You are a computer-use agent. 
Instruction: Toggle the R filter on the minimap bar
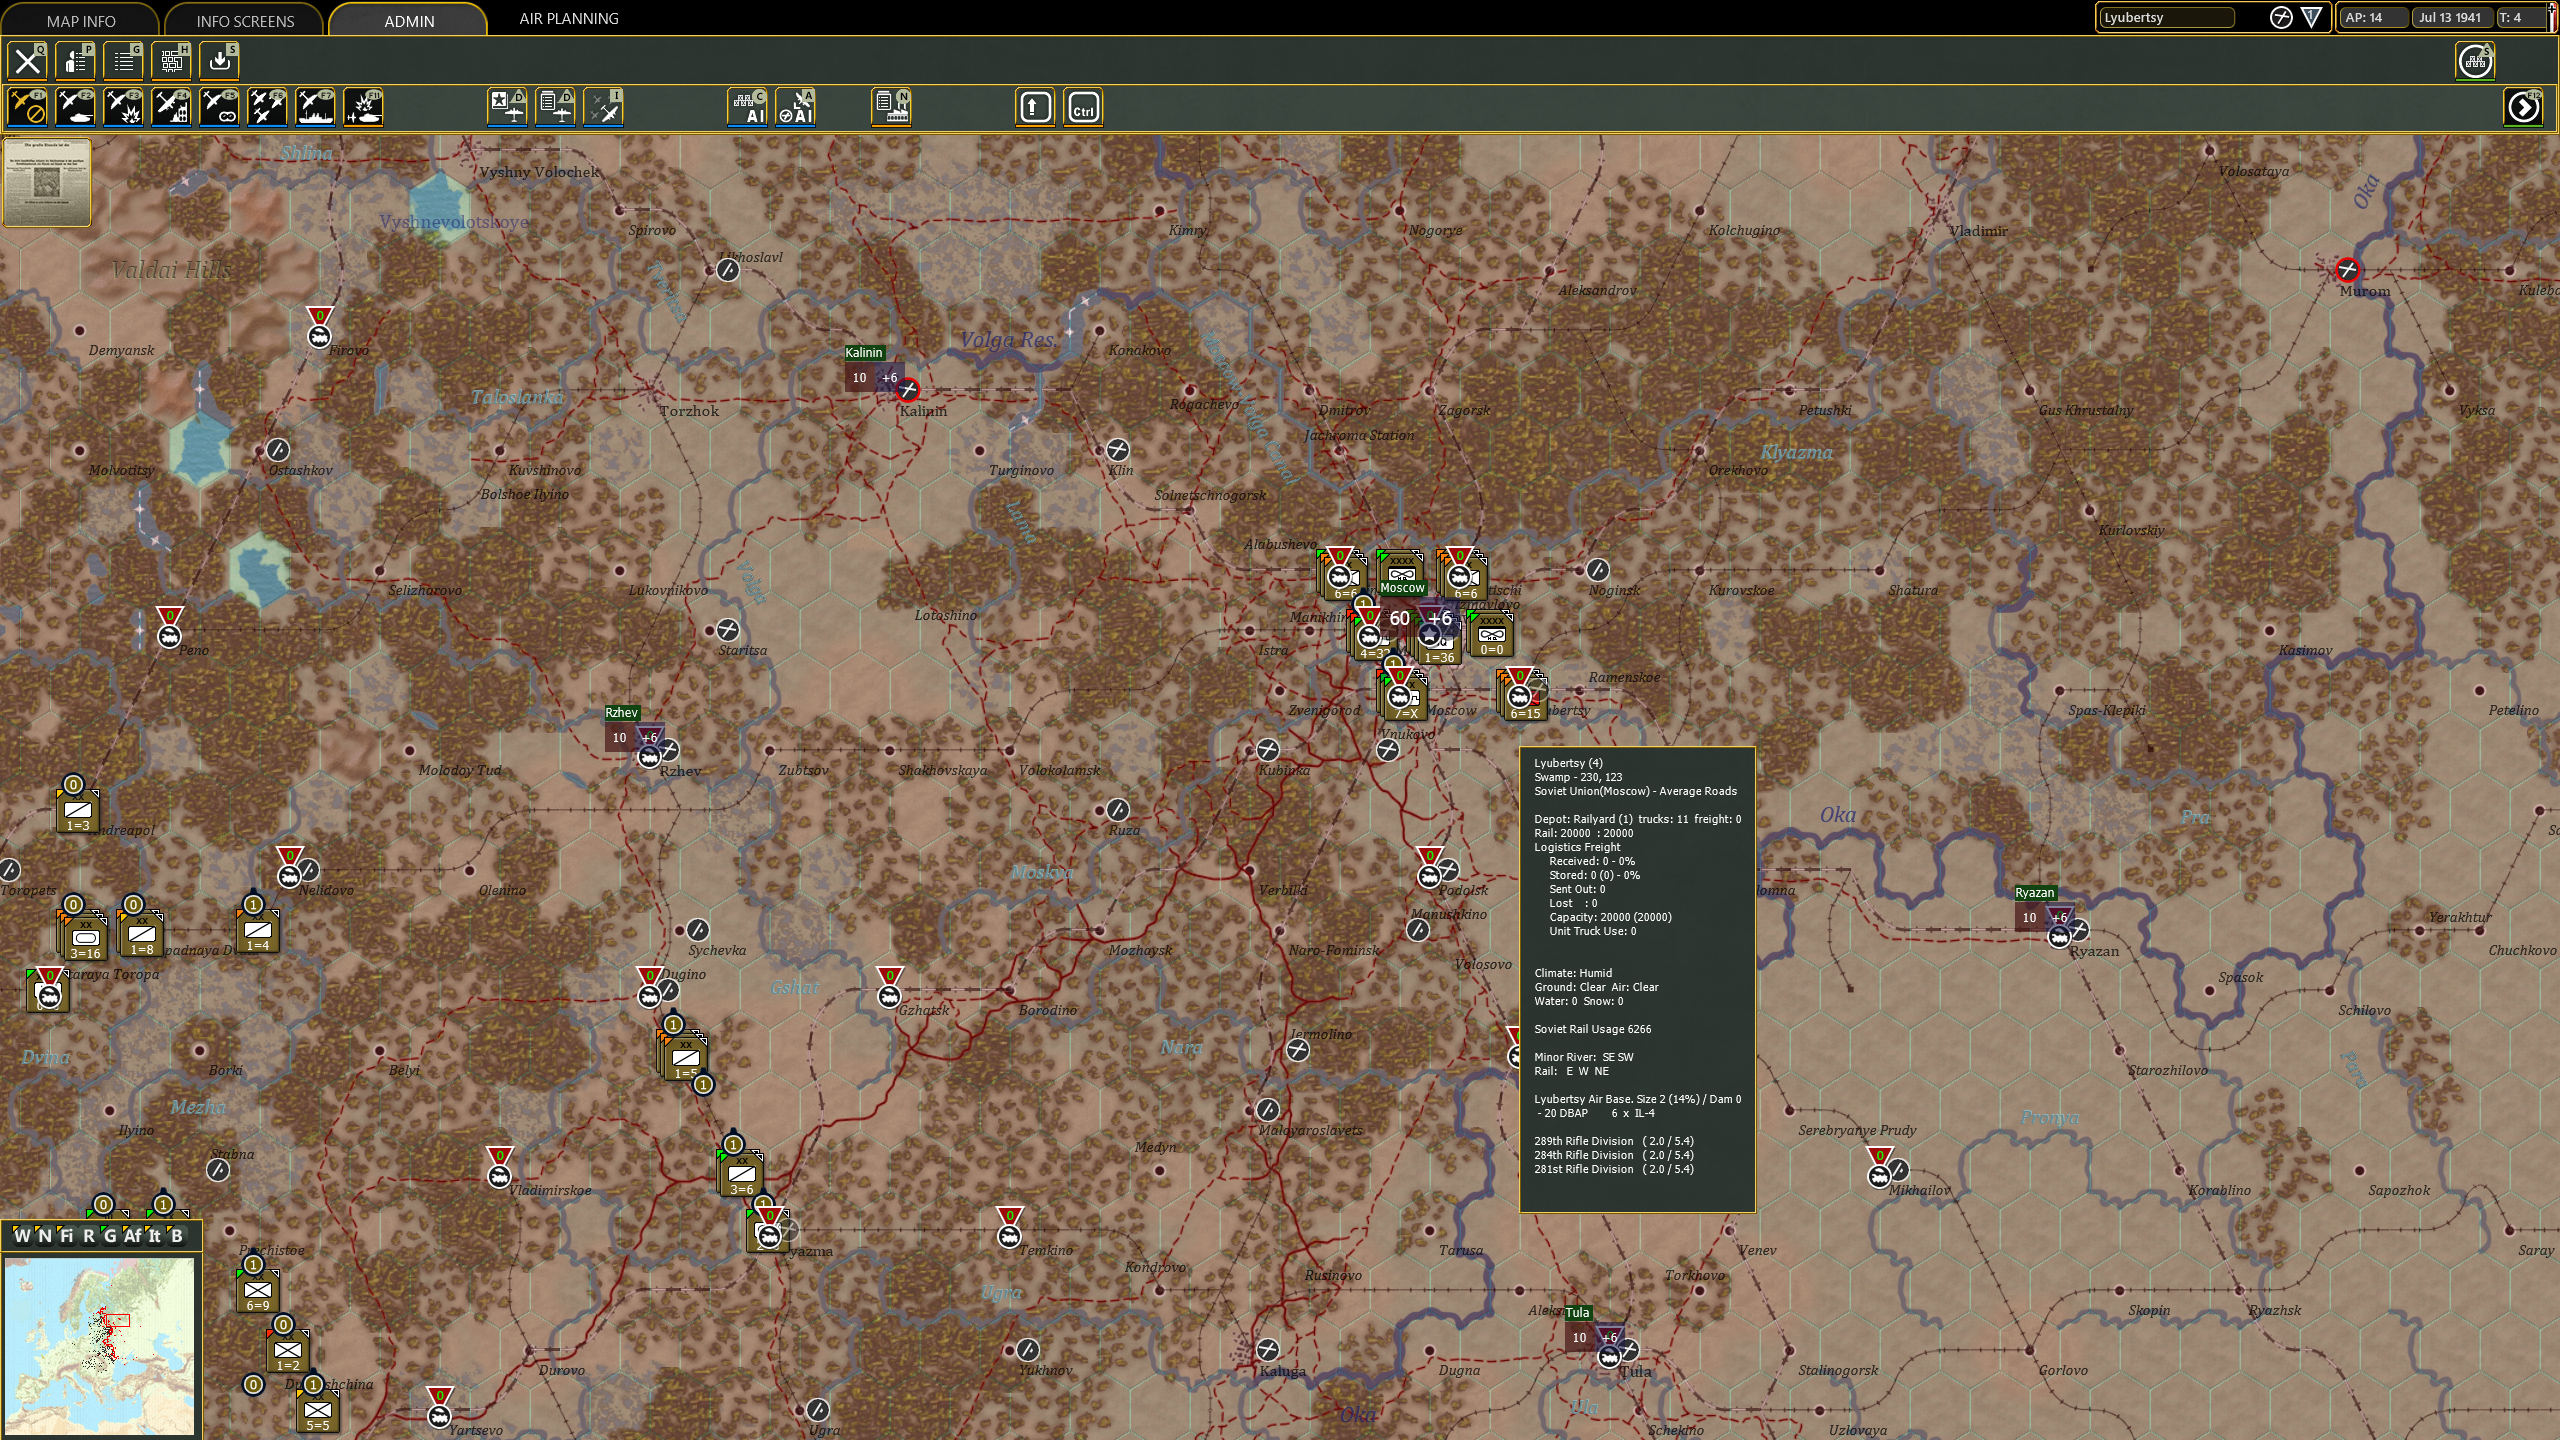pos(89,1236)
